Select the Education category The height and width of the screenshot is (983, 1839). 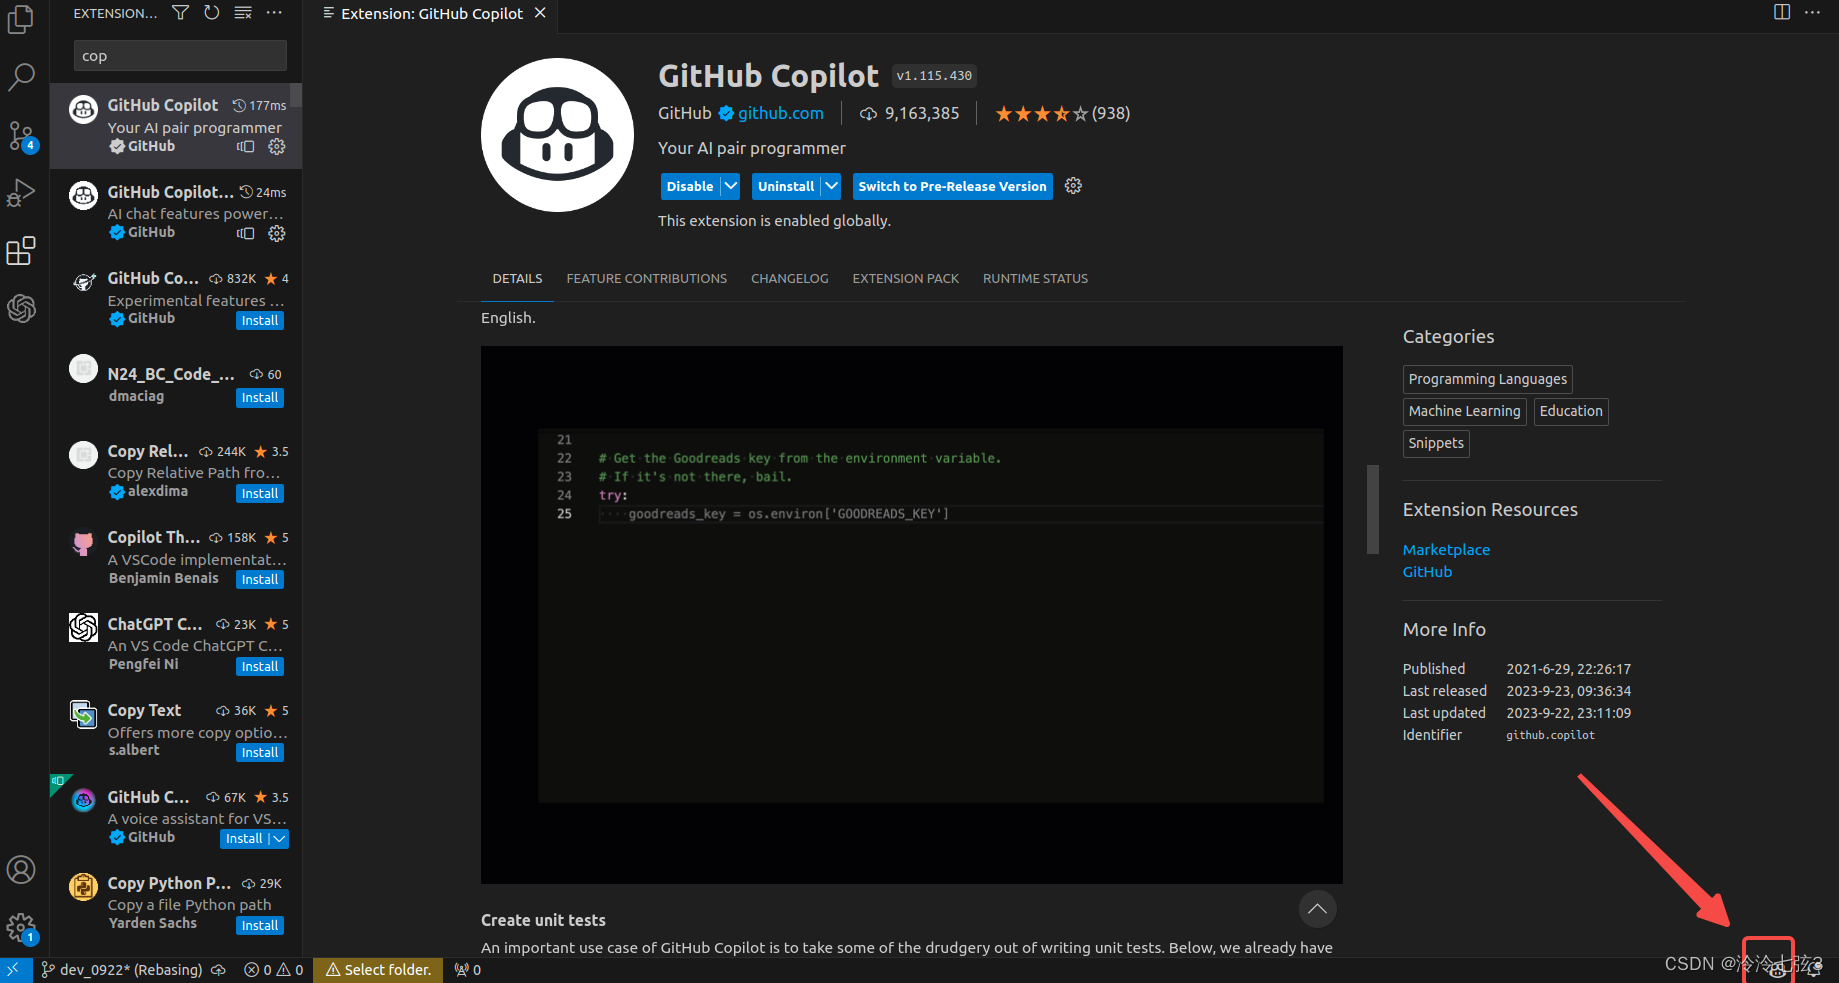click(1571, 411)
